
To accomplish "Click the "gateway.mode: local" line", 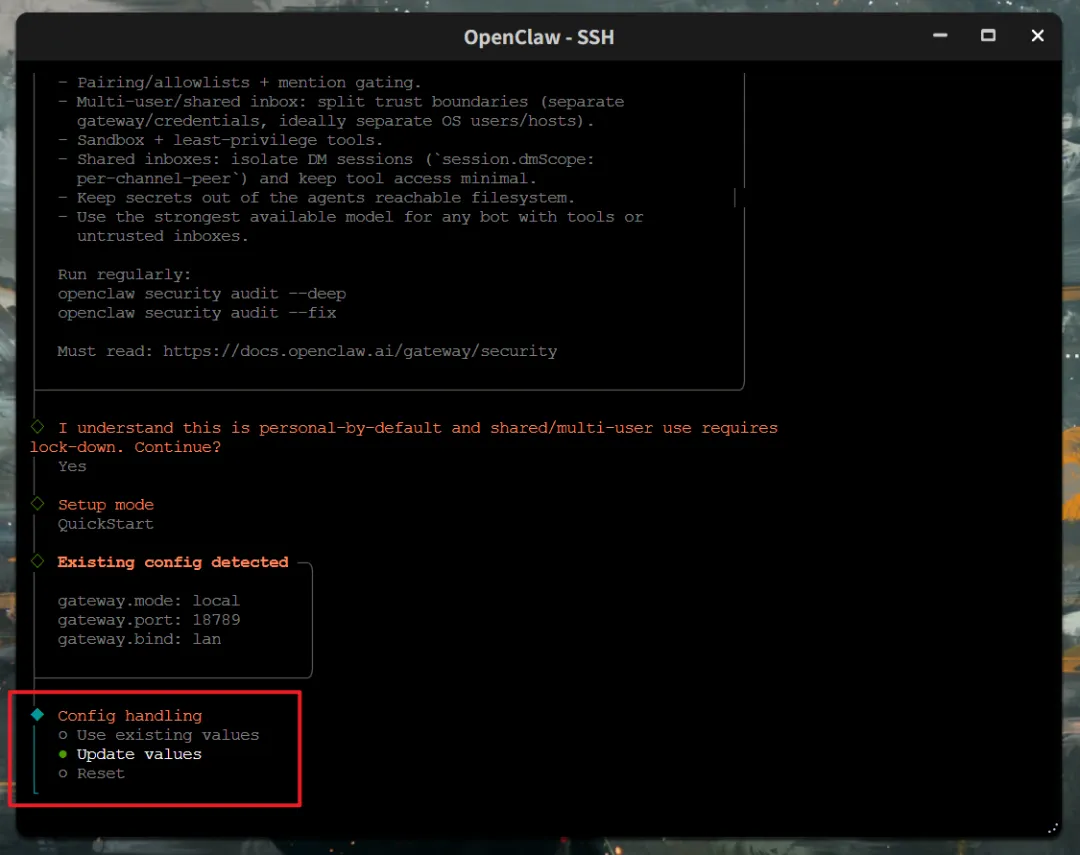I will pyautogui.click(x=149, y=601).
